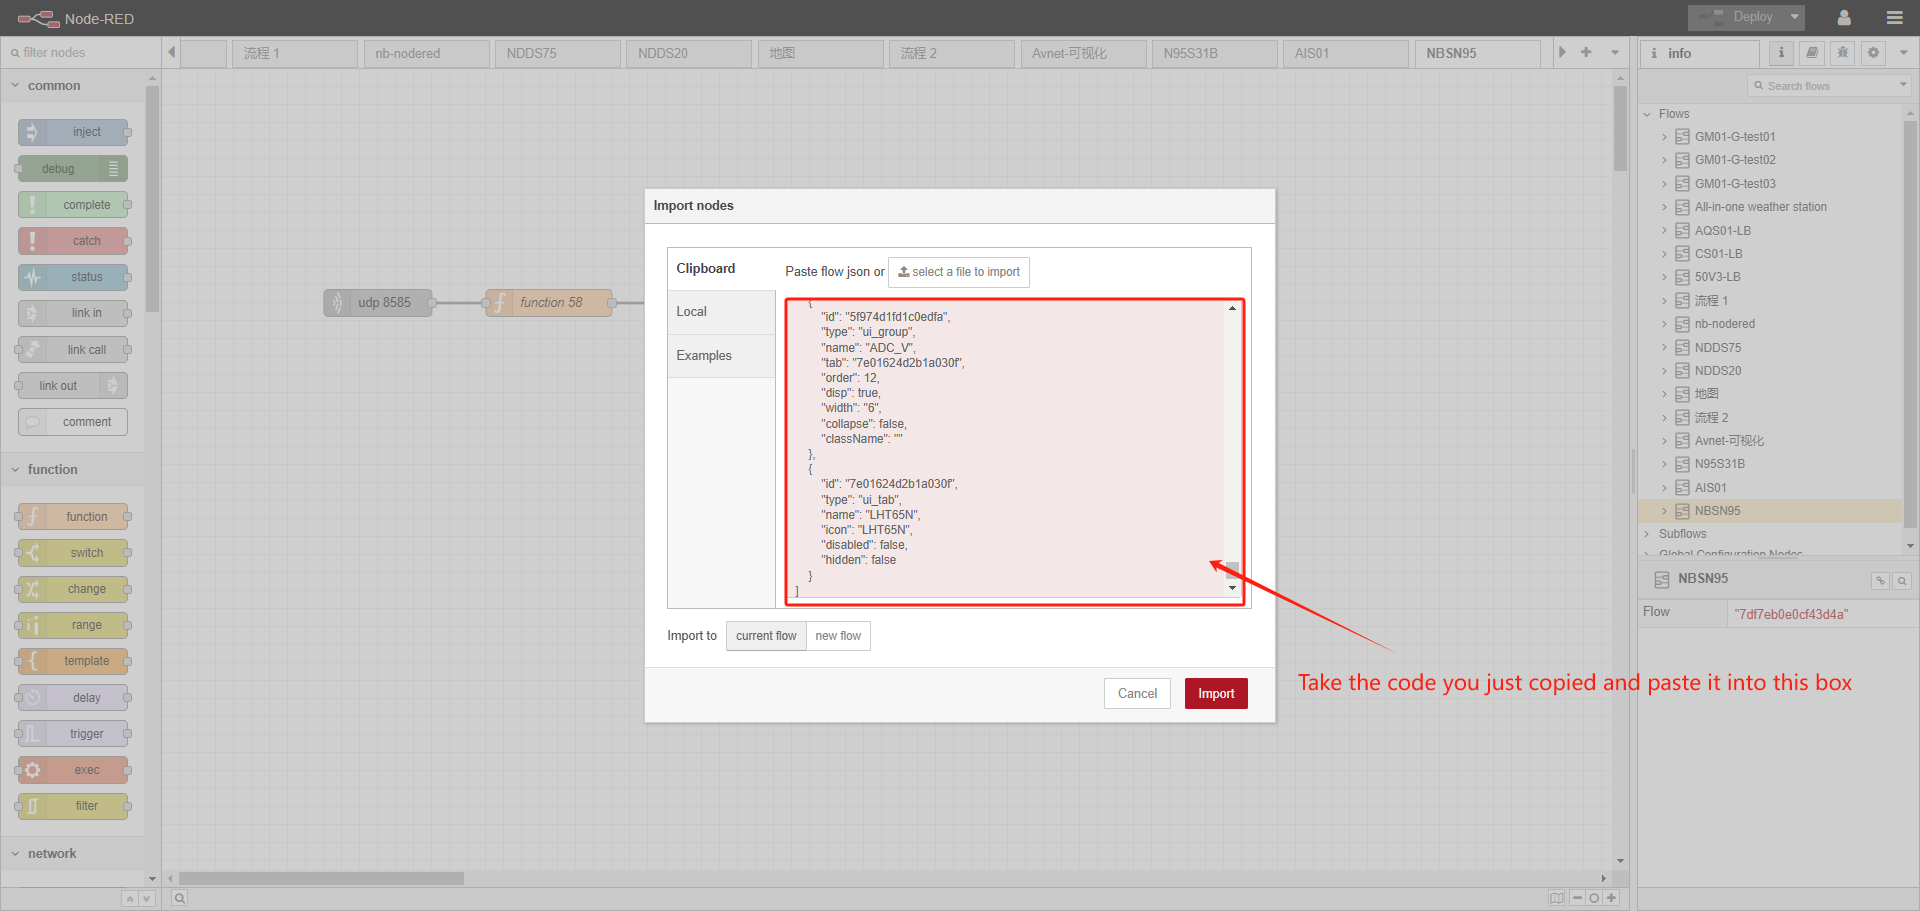
Task: Open the NDDS75 flow tab
Action: [x=558, y=53]
